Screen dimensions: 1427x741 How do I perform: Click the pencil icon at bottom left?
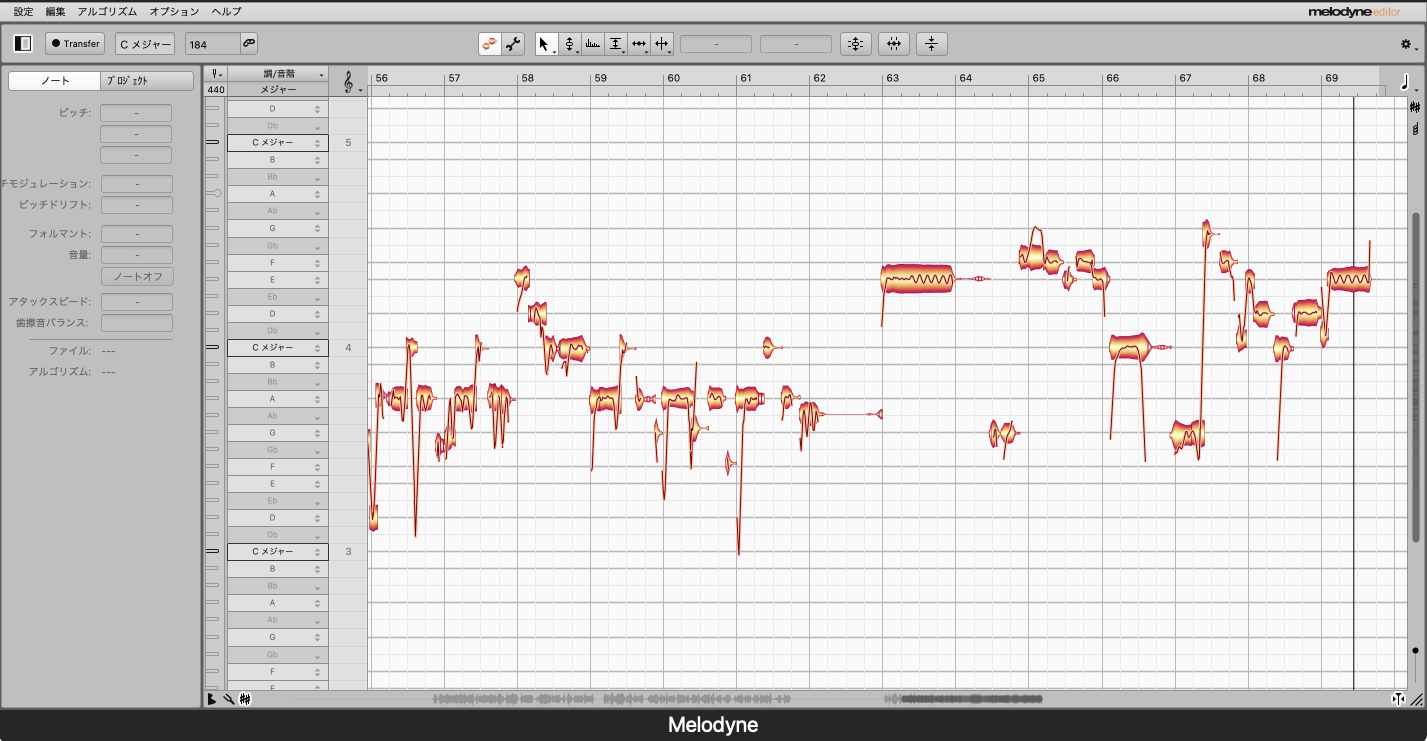[x=228, y=699]
